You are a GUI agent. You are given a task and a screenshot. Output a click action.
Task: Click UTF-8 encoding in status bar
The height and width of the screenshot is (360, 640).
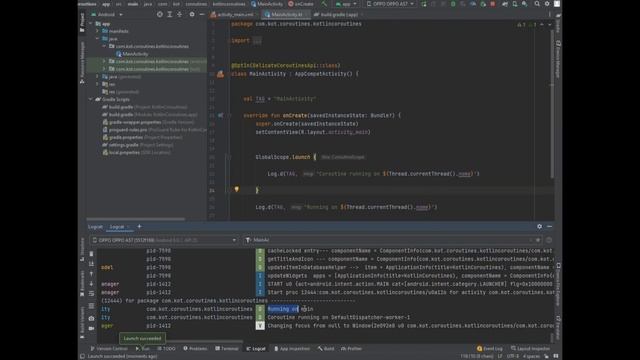coord(513,356)
